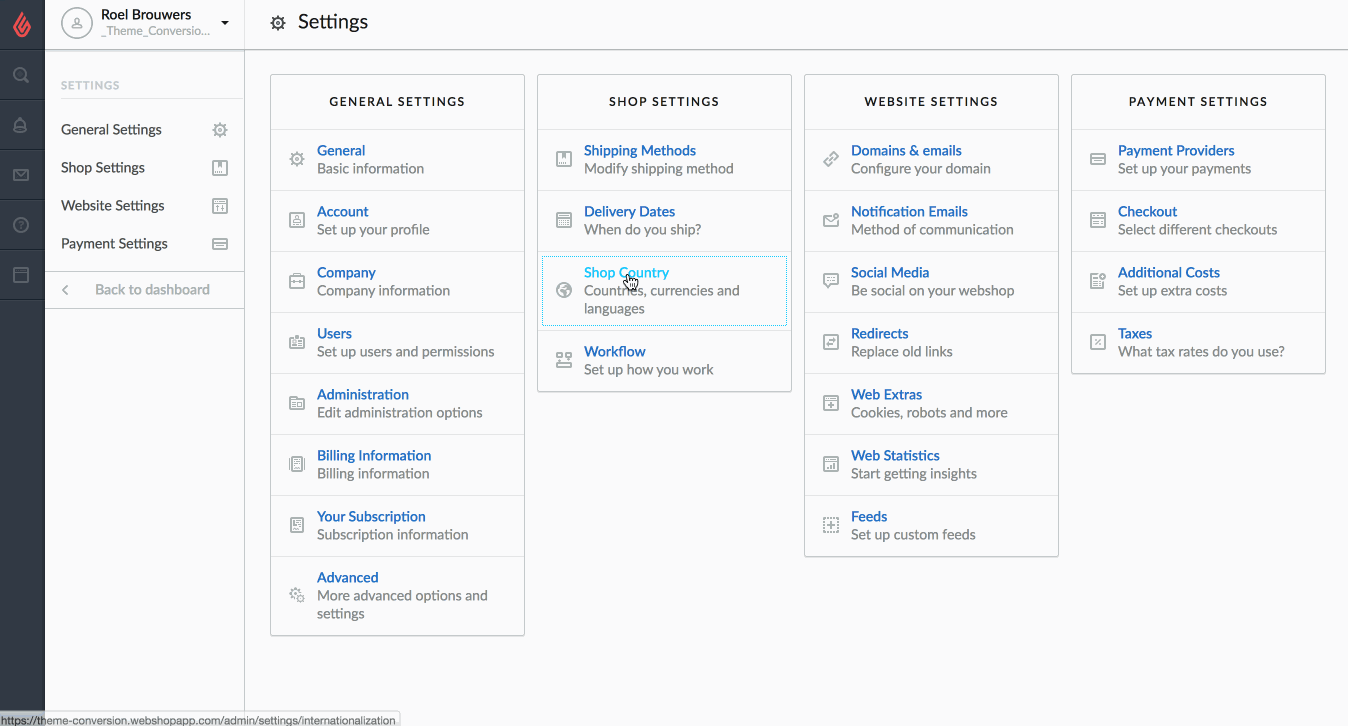The width and height of the screenshot is (1348, 726).
Task: Click the chain link icon next to Domains
Action: [831, 159]
